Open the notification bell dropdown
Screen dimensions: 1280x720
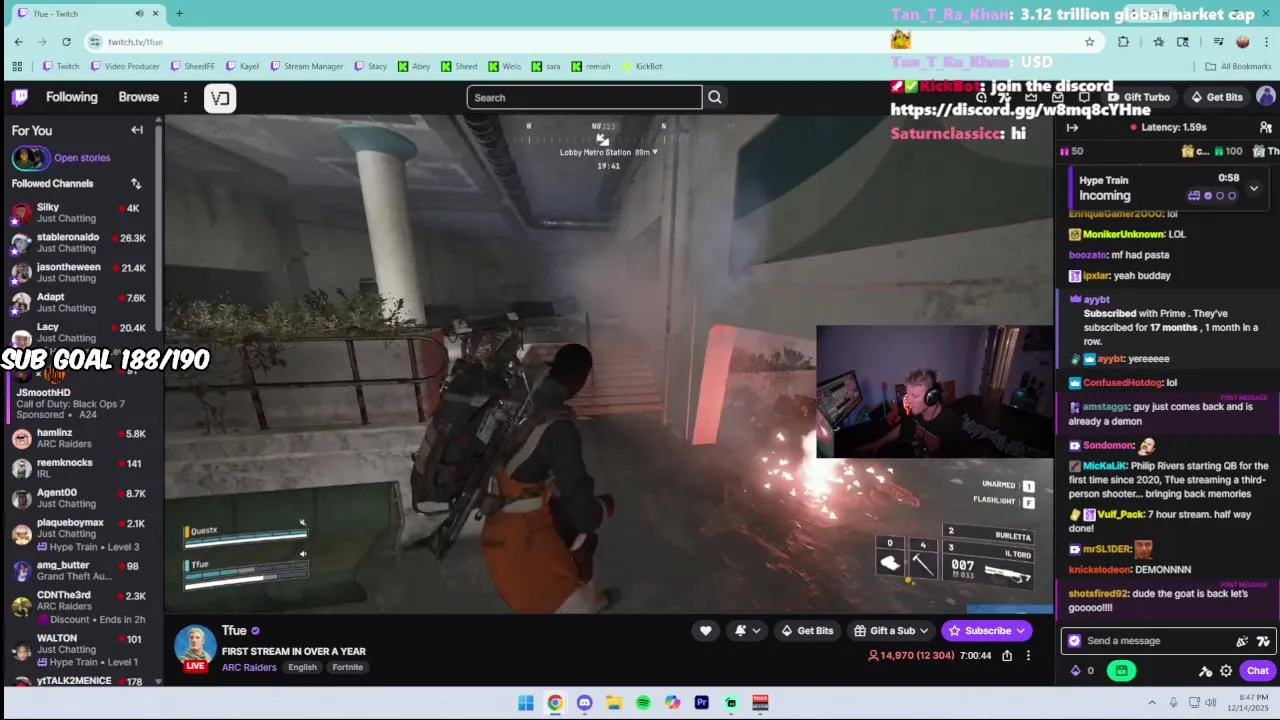pyautogui.click(x=748, y=630)
